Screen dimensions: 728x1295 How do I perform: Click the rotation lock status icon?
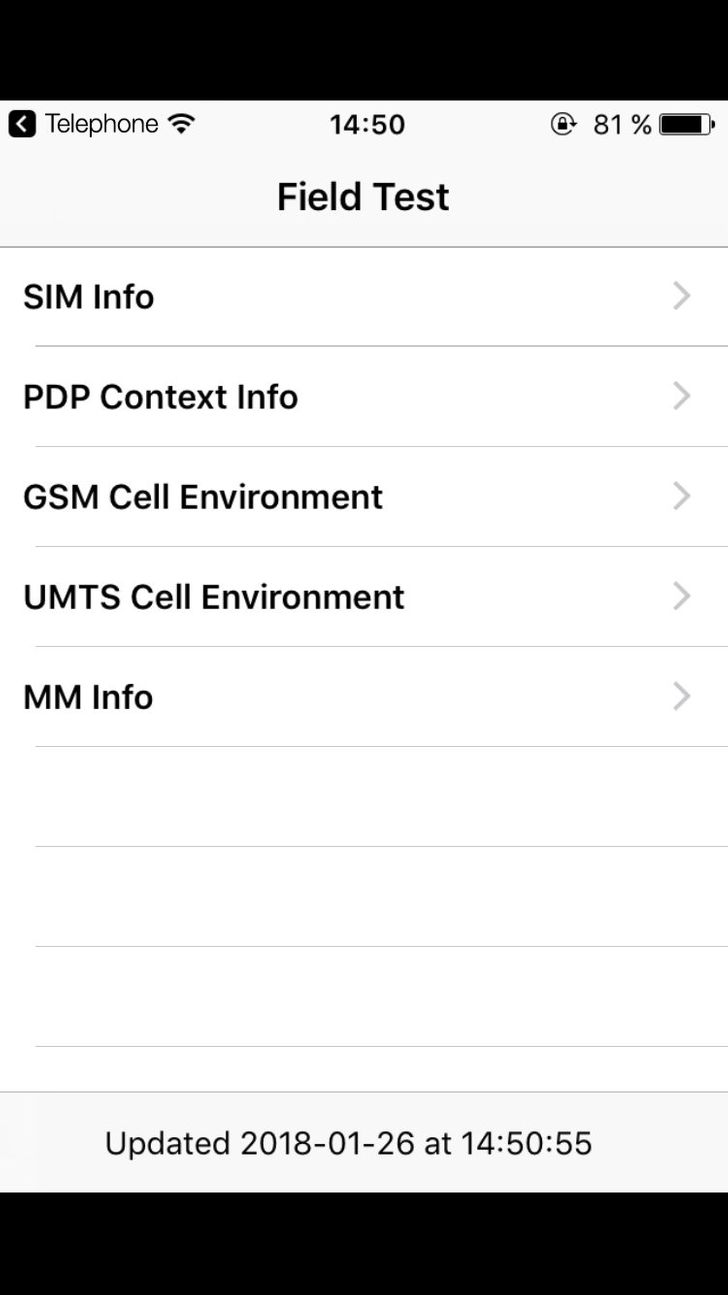point(564,124)
